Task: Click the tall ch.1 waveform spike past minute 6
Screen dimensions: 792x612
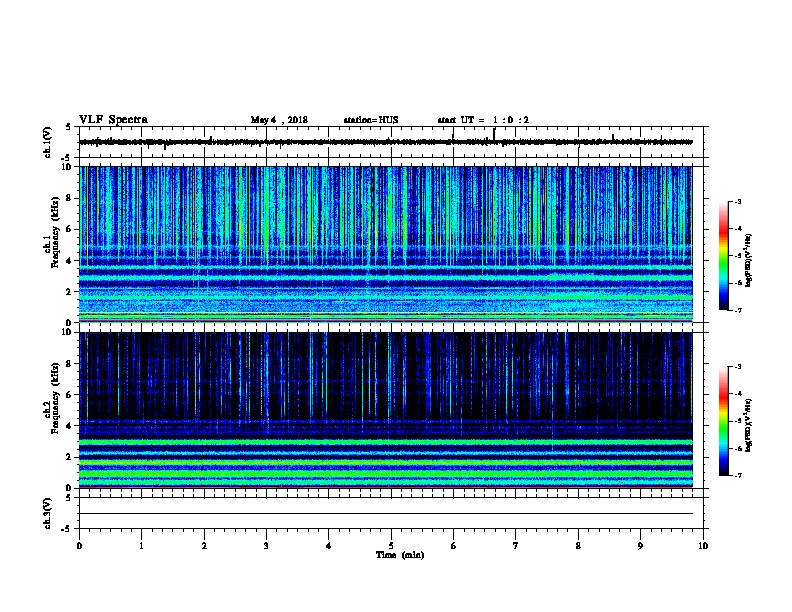Action: (x=494, y=134)
